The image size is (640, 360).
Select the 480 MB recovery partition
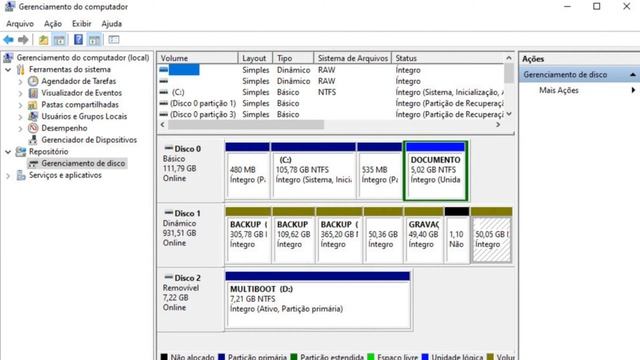coord(247,171)
